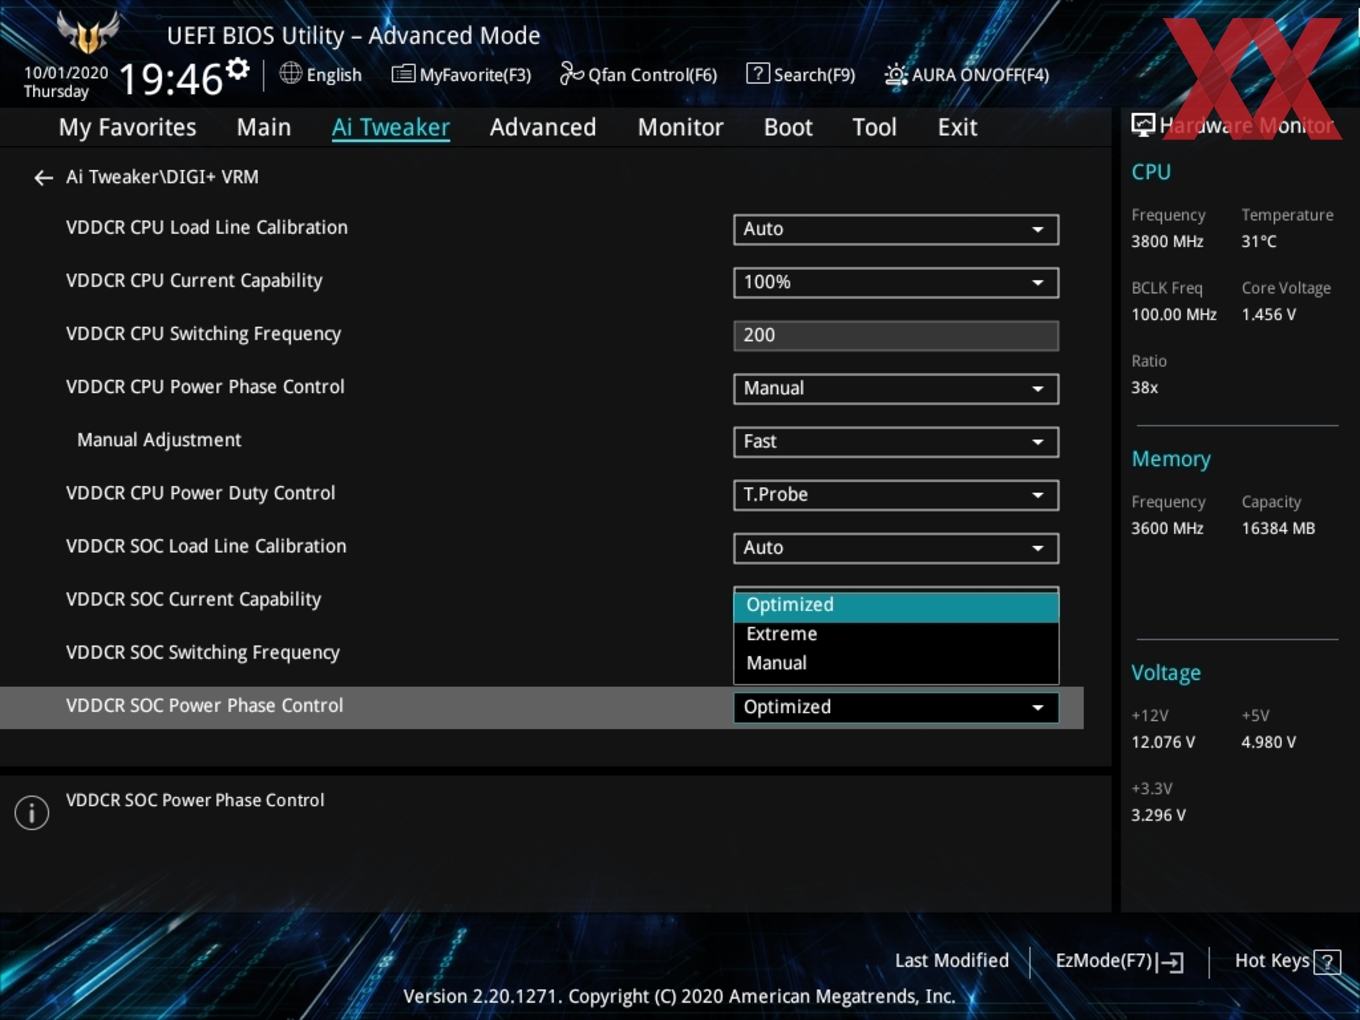1360x1020 pixels.
Task: Click the Ratio value 38x
Action: click(1144, 387)
